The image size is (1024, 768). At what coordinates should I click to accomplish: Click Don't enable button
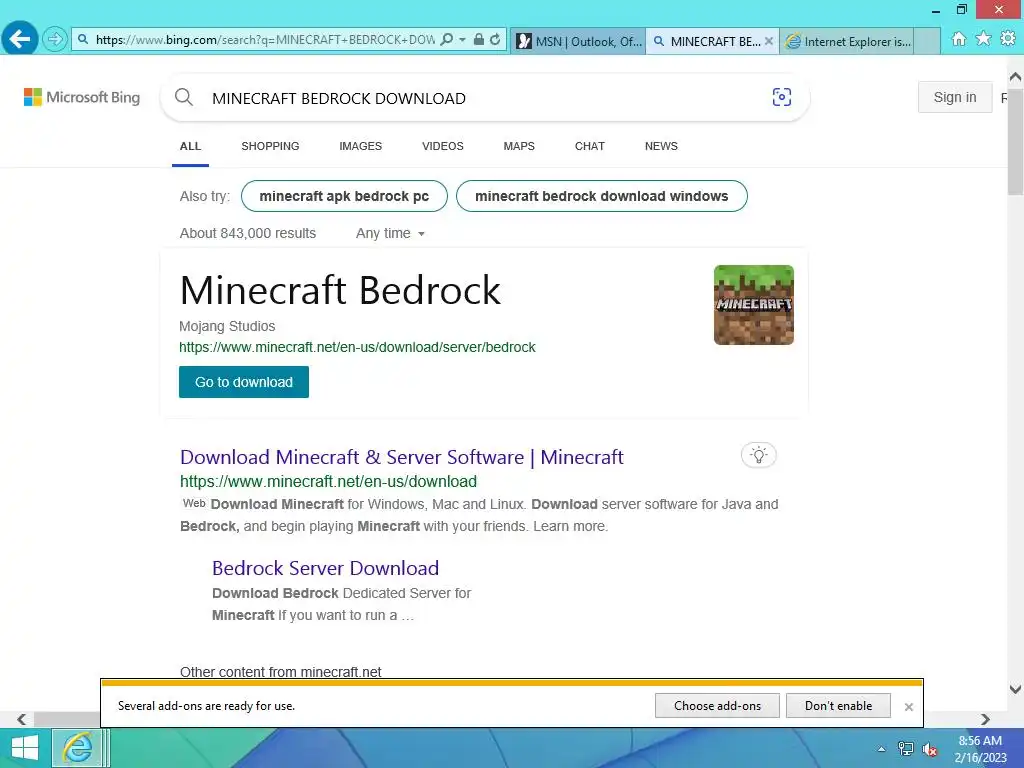(838, 706)
